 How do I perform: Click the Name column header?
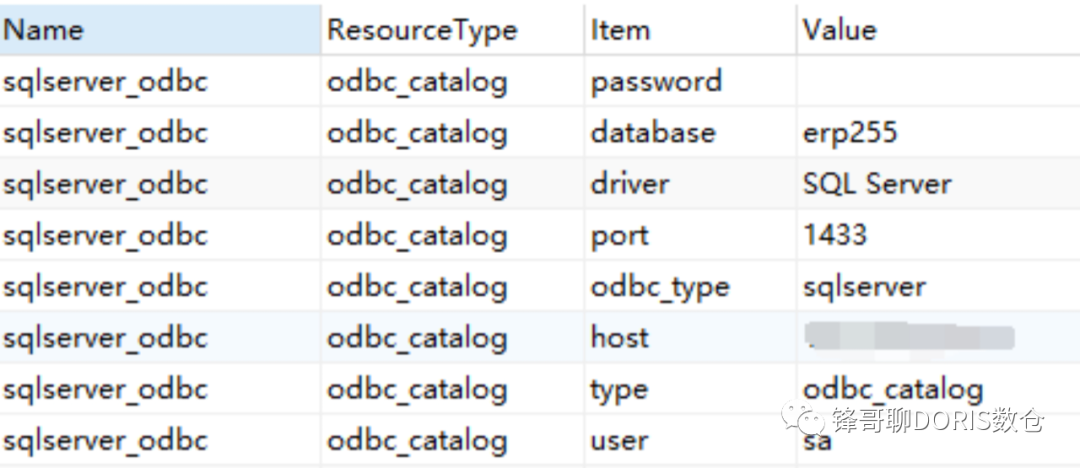43,29
